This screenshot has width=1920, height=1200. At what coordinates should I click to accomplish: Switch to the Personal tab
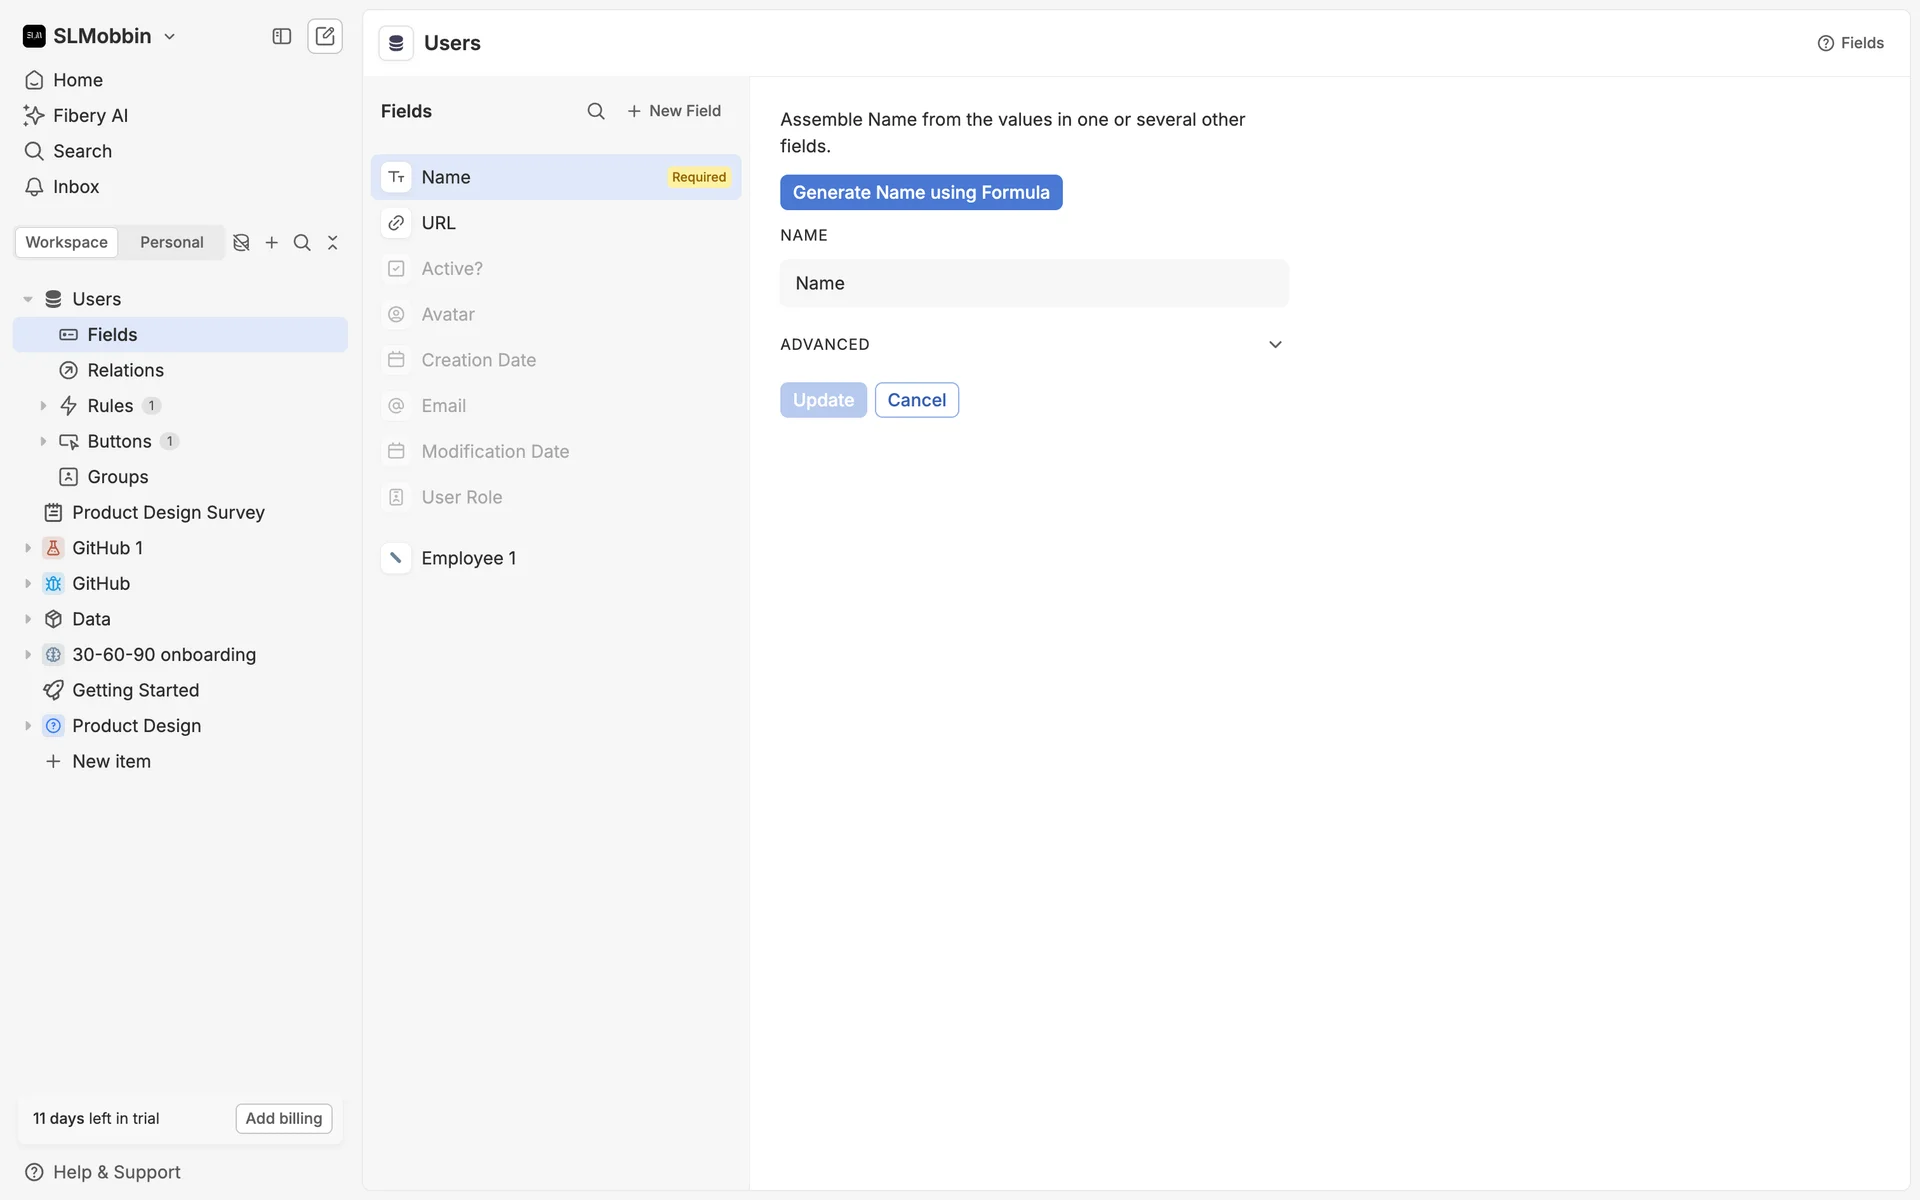coord(171,243)
